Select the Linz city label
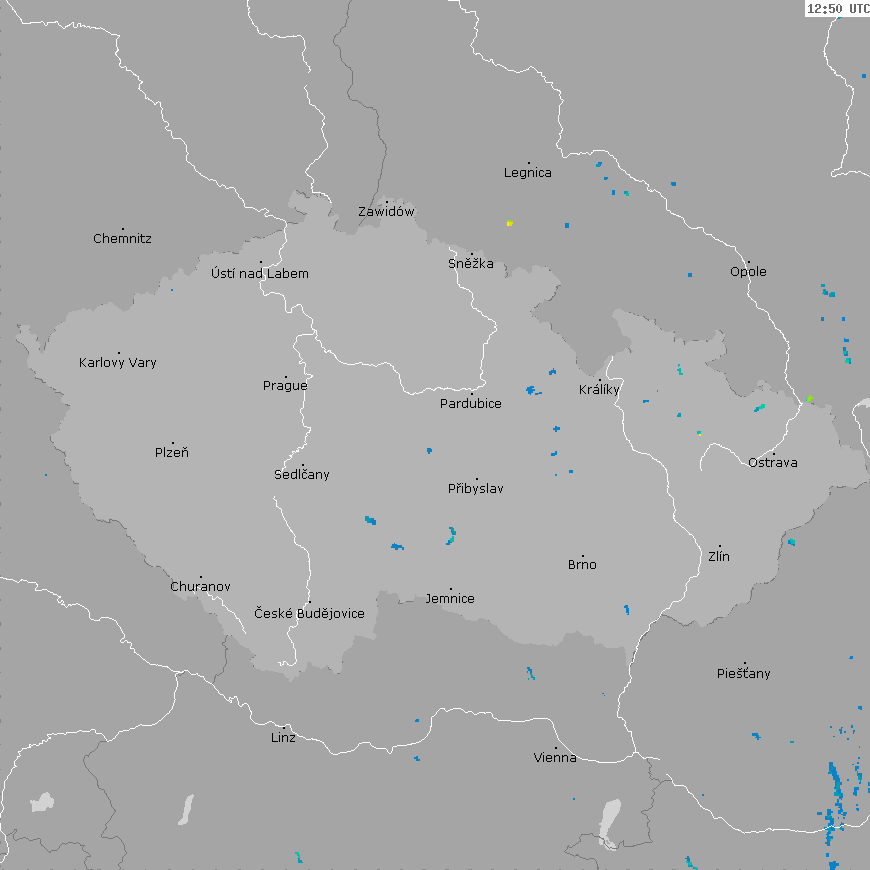The image size is (870, 870). pyautogui.click(x=283, y=738)
